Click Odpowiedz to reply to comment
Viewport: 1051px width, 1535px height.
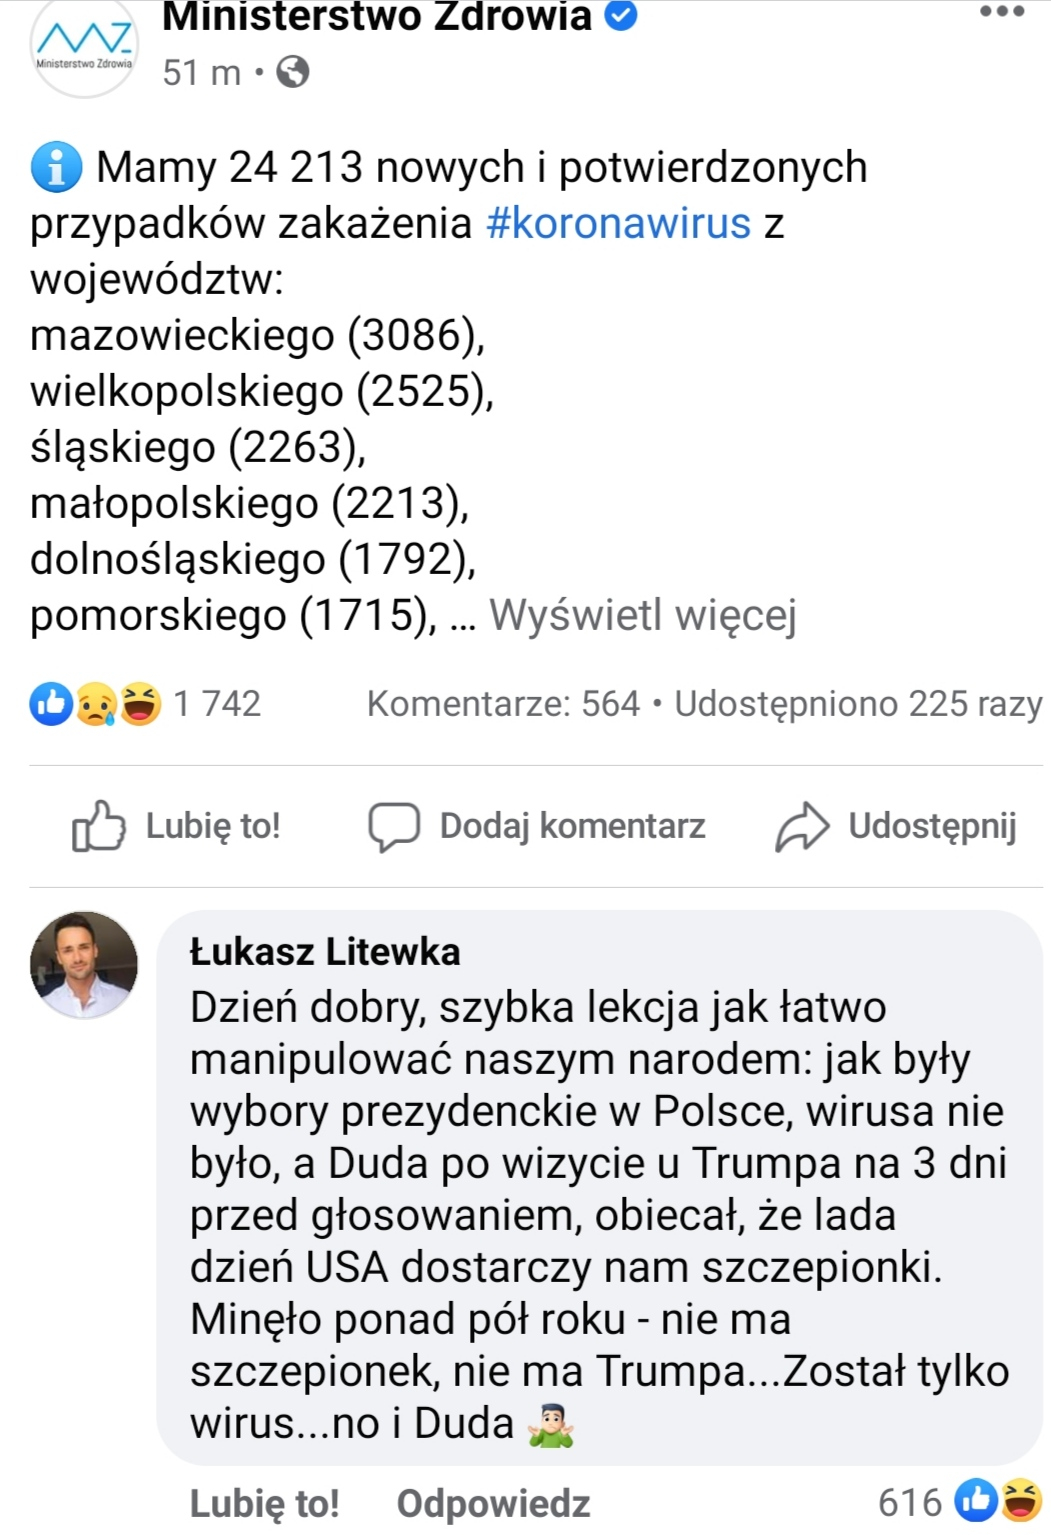(493, 1503)
